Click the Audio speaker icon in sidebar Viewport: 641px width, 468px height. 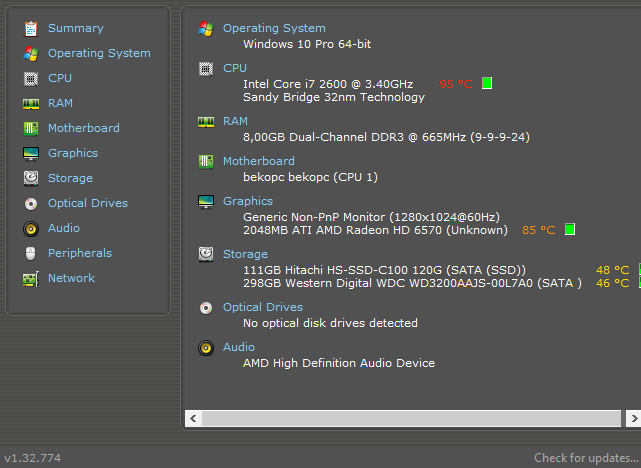[31, 228]
